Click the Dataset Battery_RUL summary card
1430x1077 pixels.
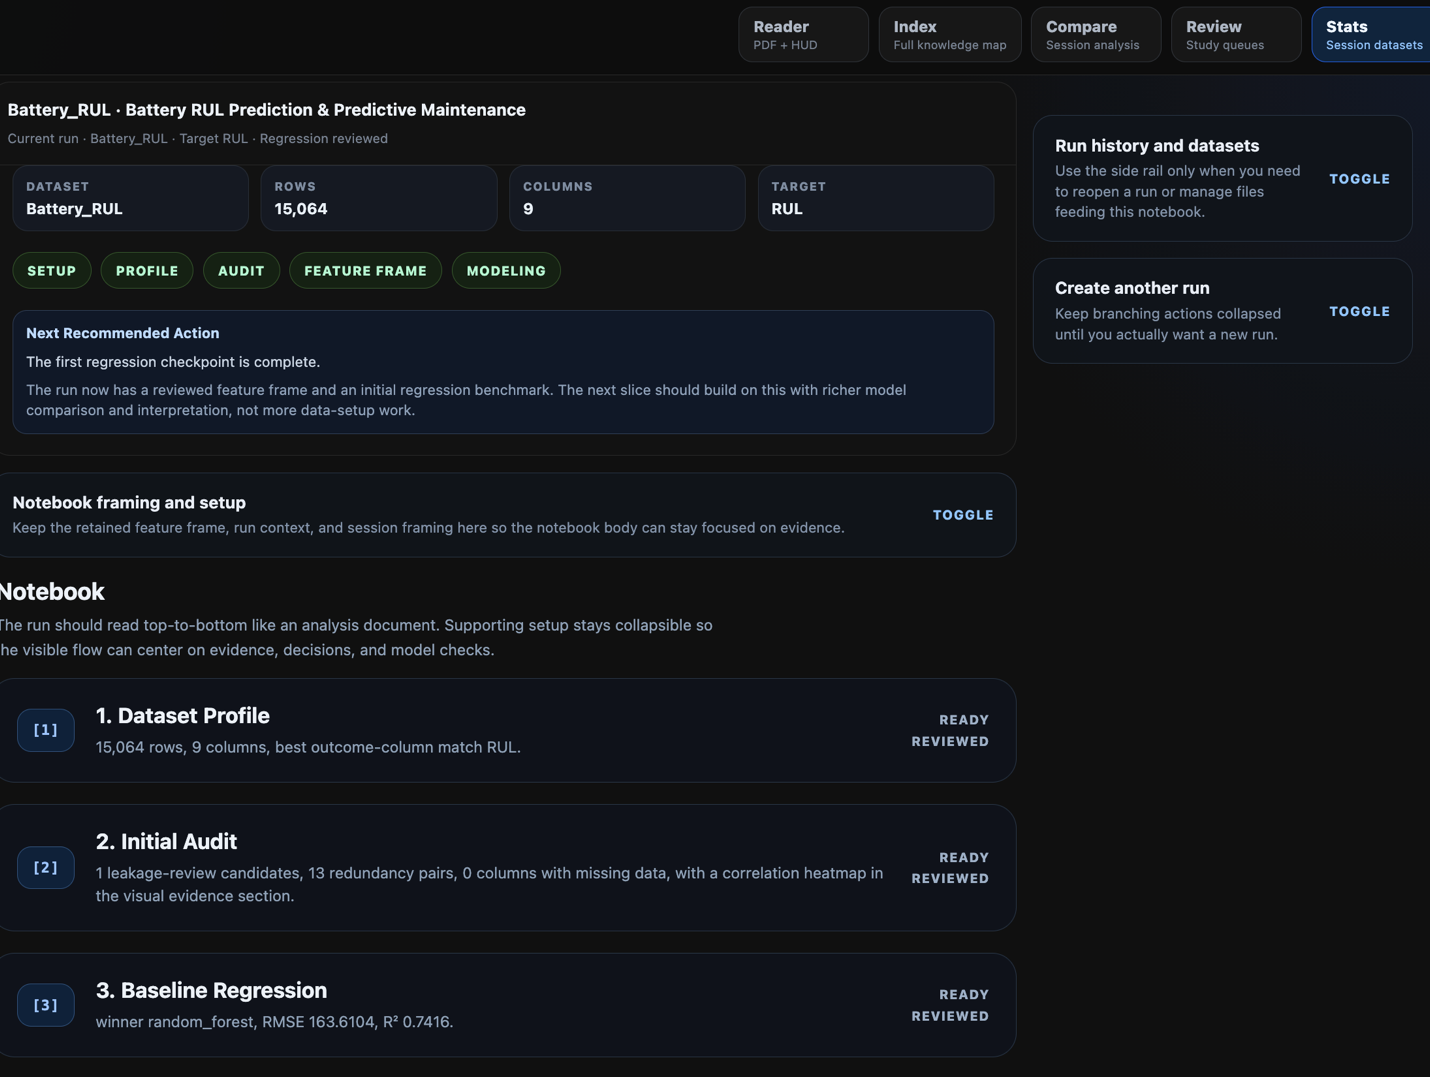(130, 198)
